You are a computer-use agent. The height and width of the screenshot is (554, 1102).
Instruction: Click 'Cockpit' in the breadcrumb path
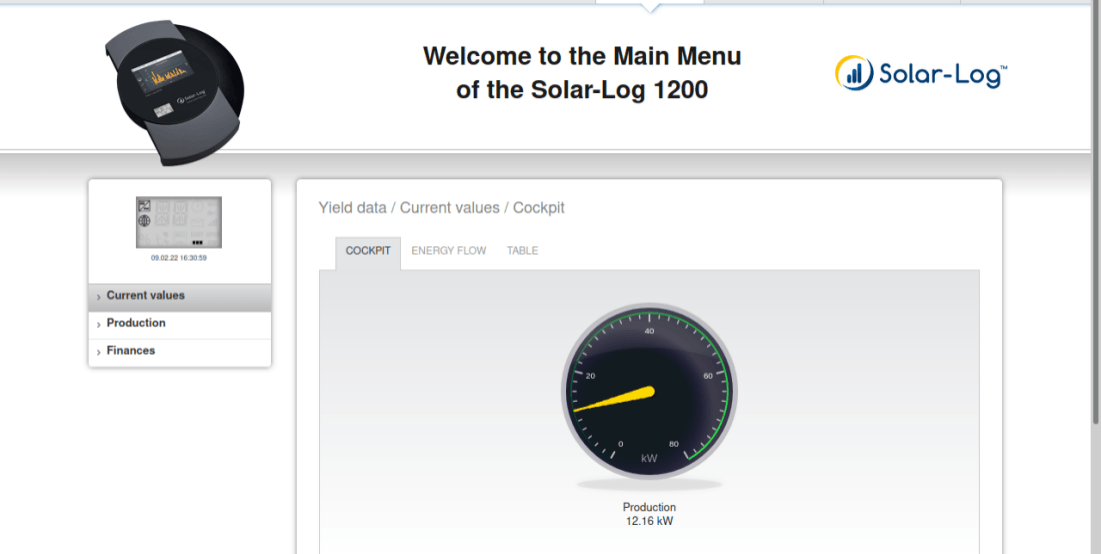pyautogui.click(x=539, y=208)
